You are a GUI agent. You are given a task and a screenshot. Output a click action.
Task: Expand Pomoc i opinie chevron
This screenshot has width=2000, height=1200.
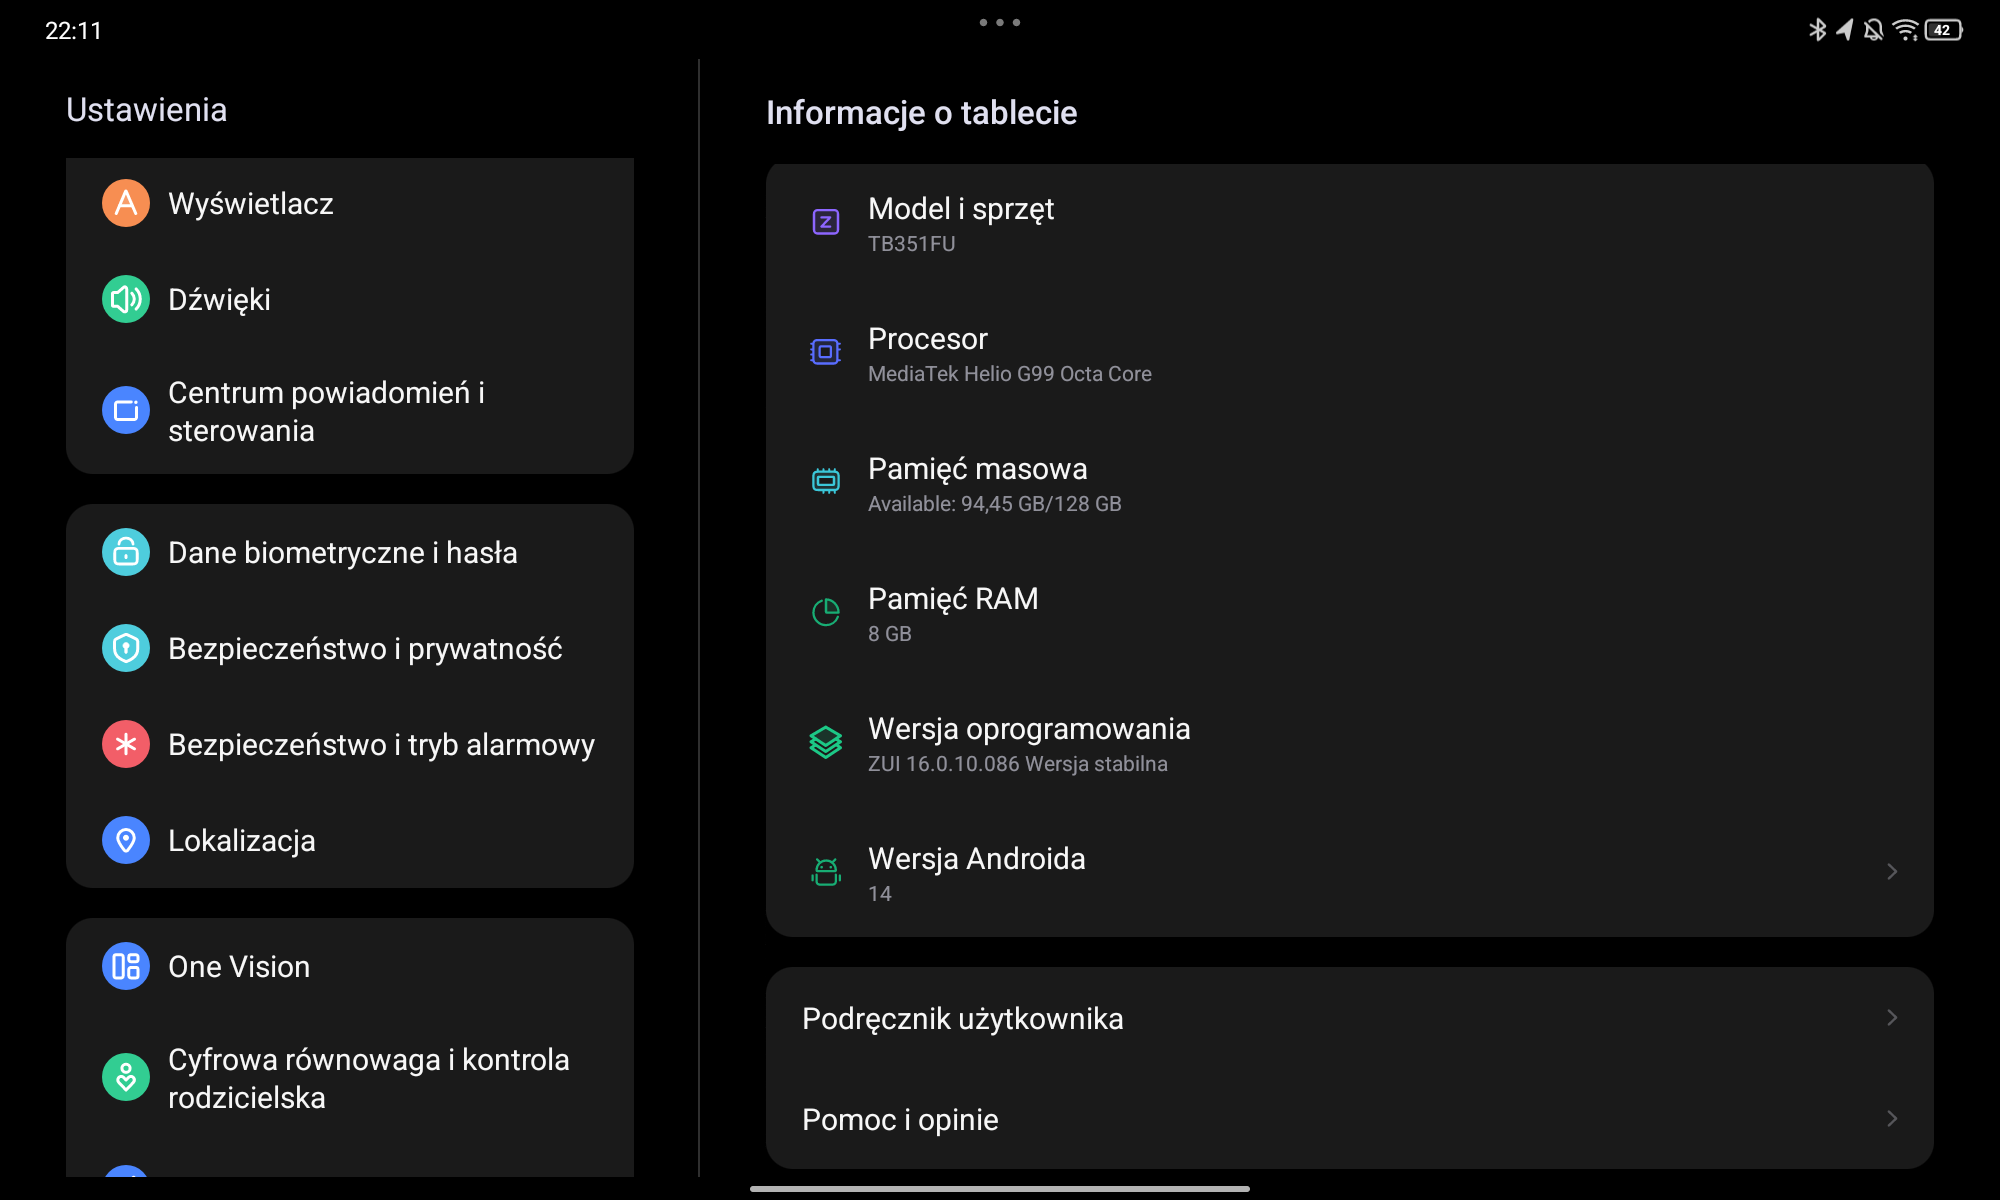tap(1892, 1119)
